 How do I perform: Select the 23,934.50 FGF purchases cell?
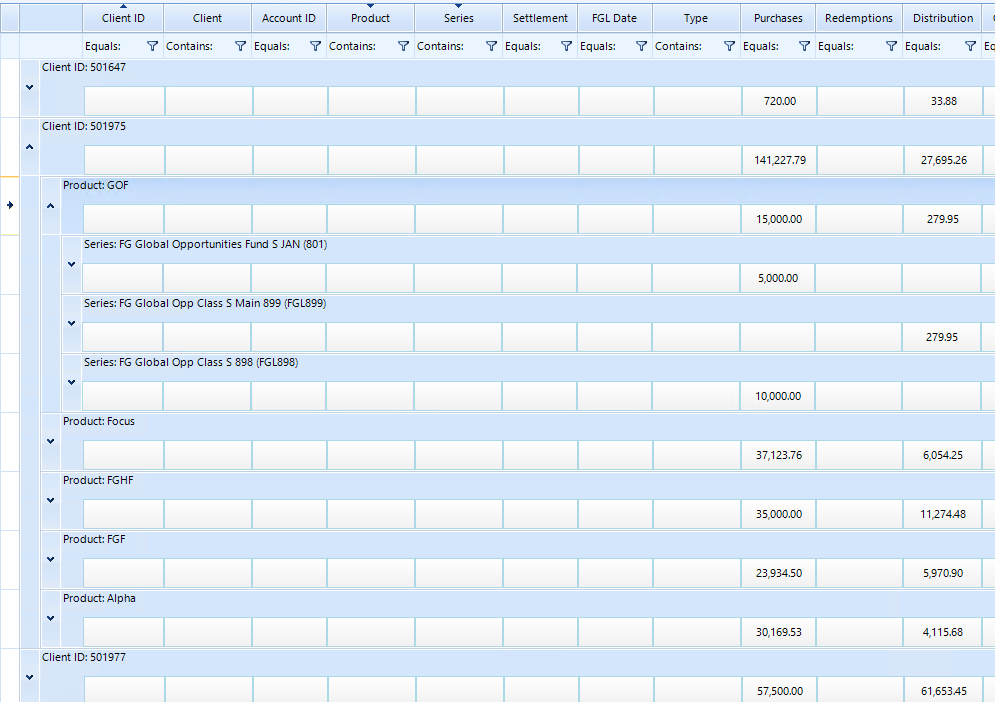click(778, 573)
